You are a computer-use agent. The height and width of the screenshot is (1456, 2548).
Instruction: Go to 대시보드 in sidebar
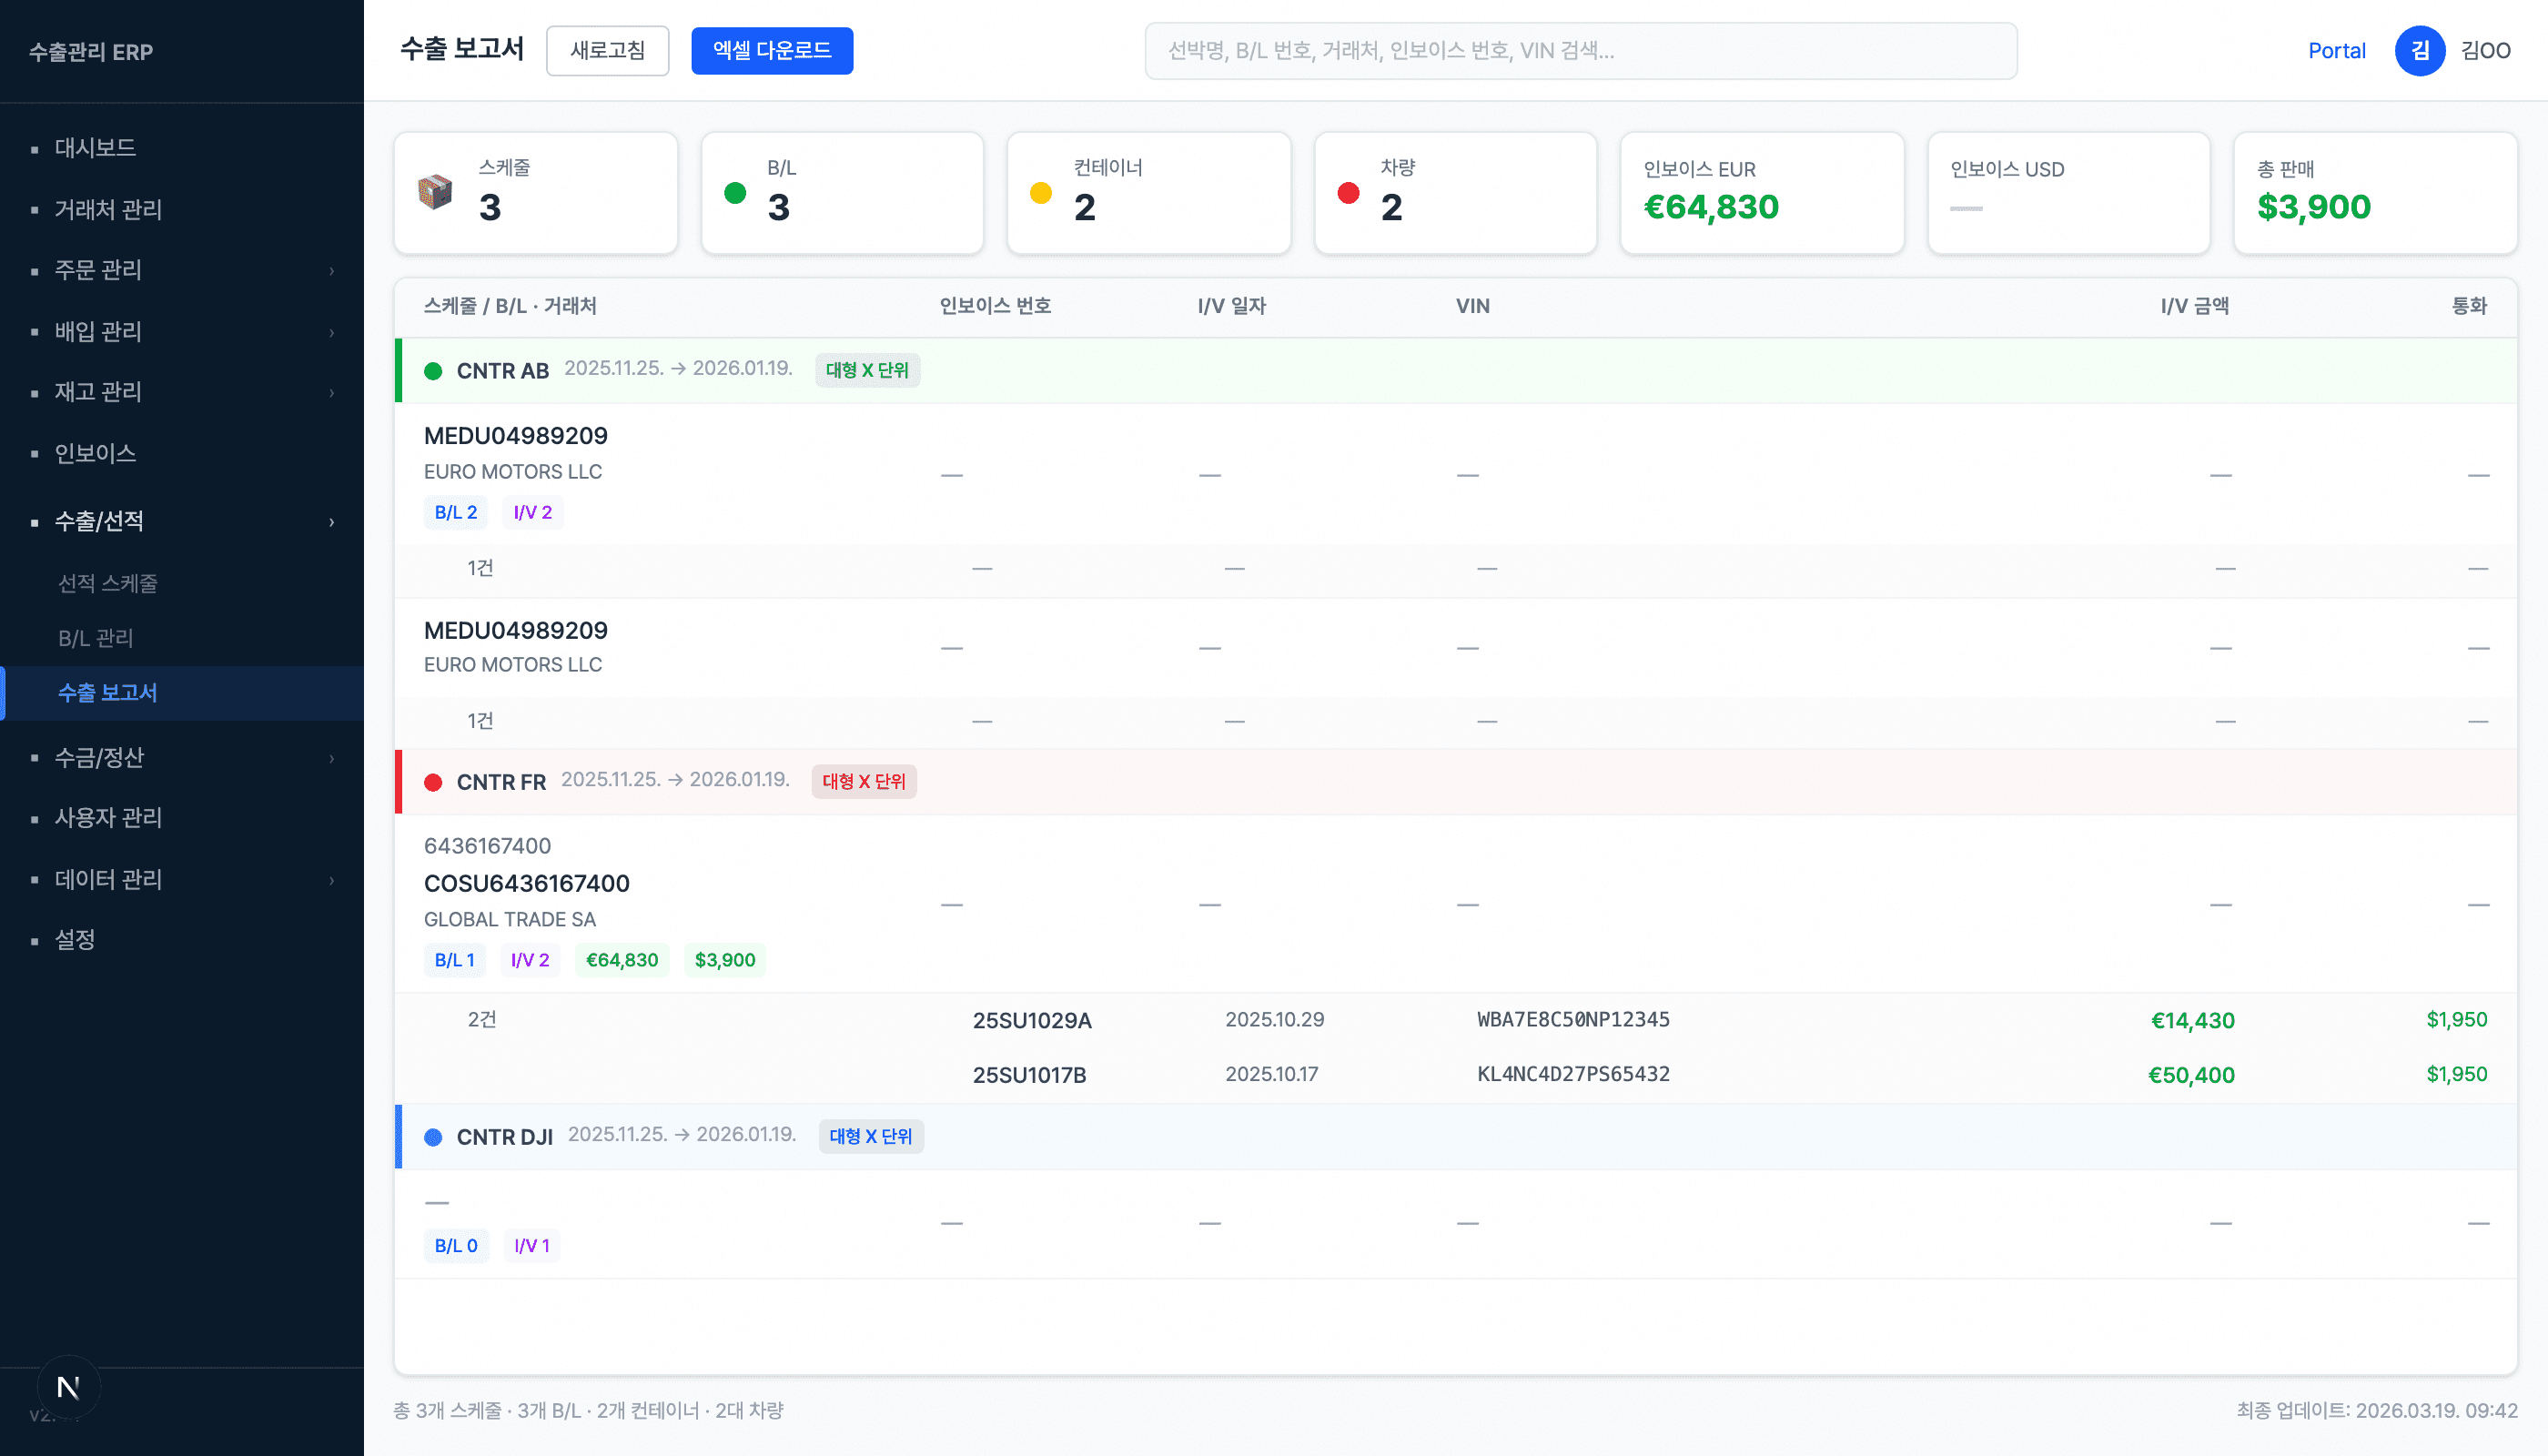95,148
